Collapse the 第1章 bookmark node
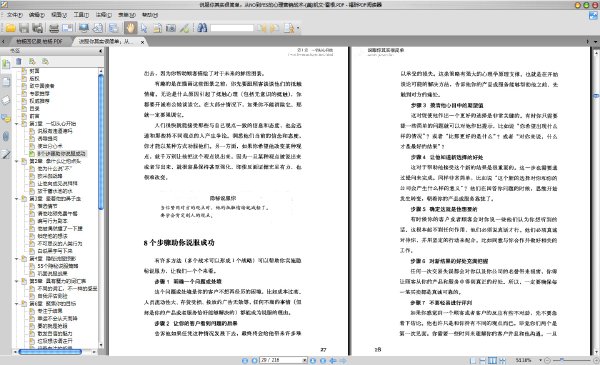Screen dimensions: 600x365 pyautogui.click(x=17, y=124)
